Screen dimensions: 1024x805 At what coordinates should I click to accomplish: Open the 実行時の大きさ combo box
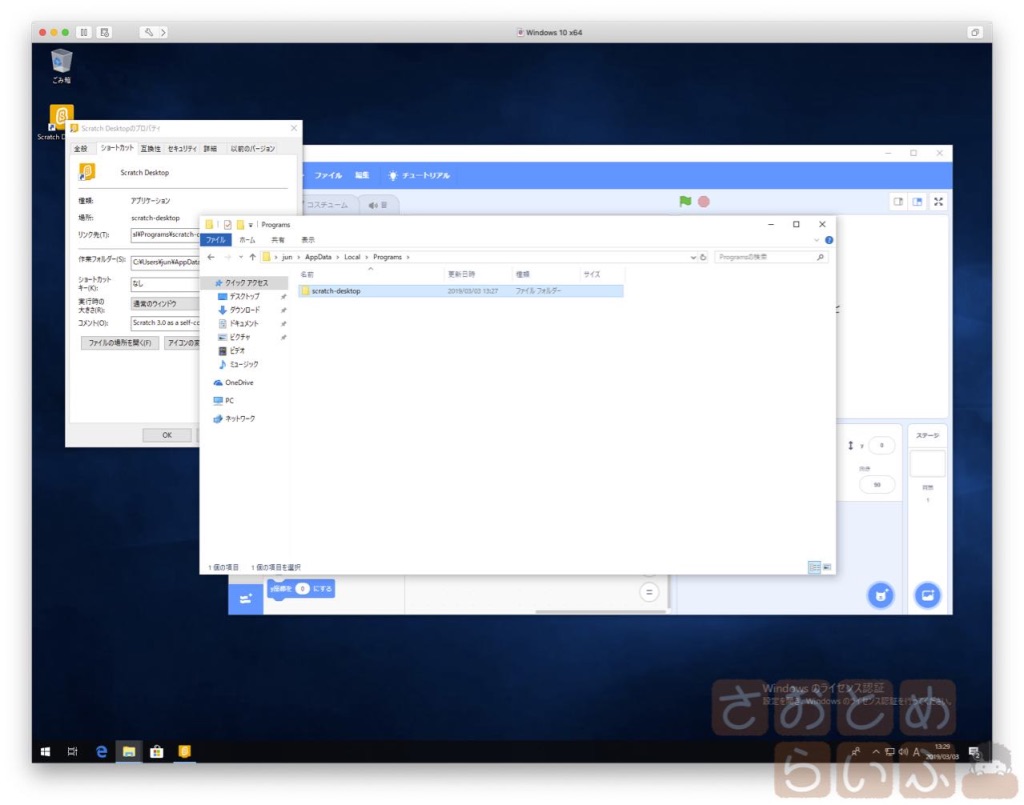[165, 304]
